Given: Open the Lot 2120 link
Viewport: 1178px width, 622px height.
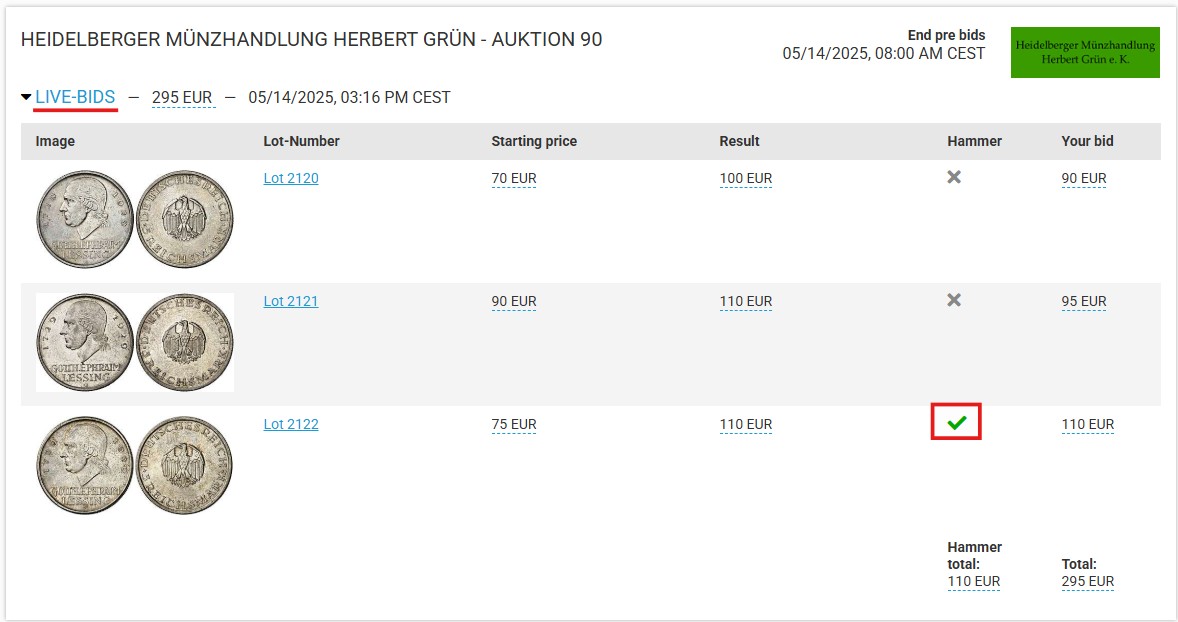Looking at the screenshot, I should 291,178.
